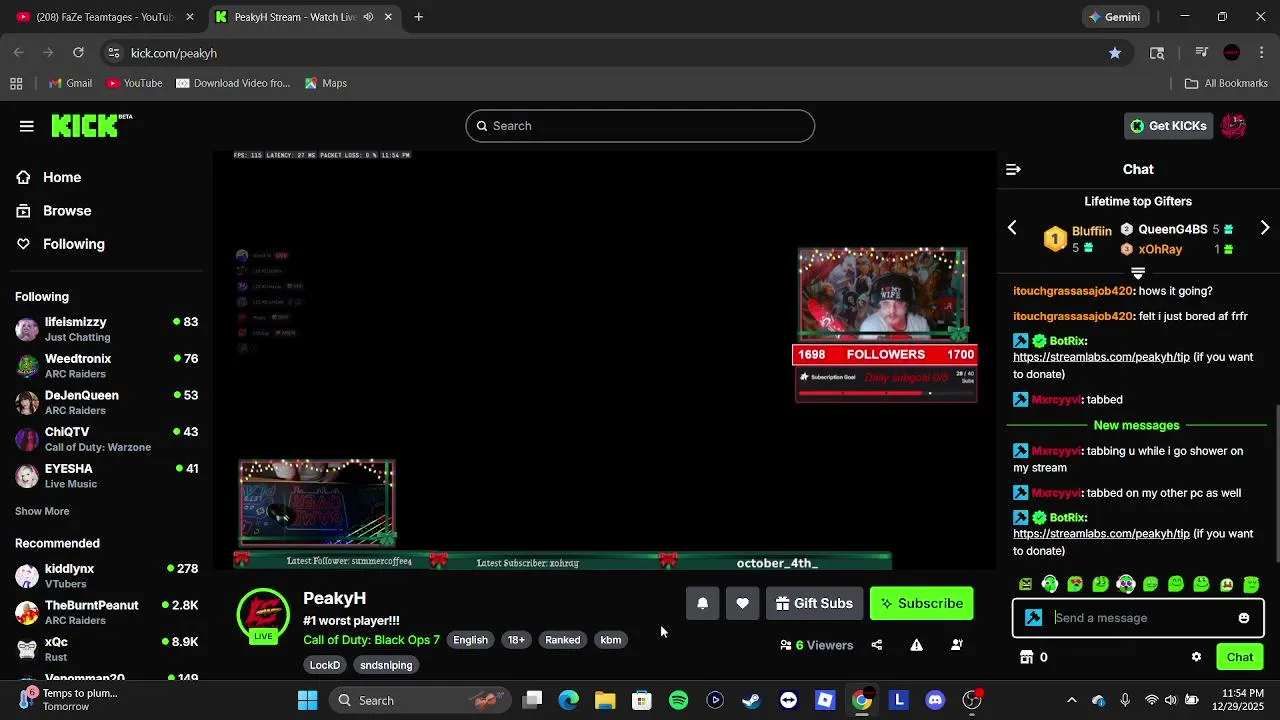
Task: Share the stream
Action: [877, 645]
